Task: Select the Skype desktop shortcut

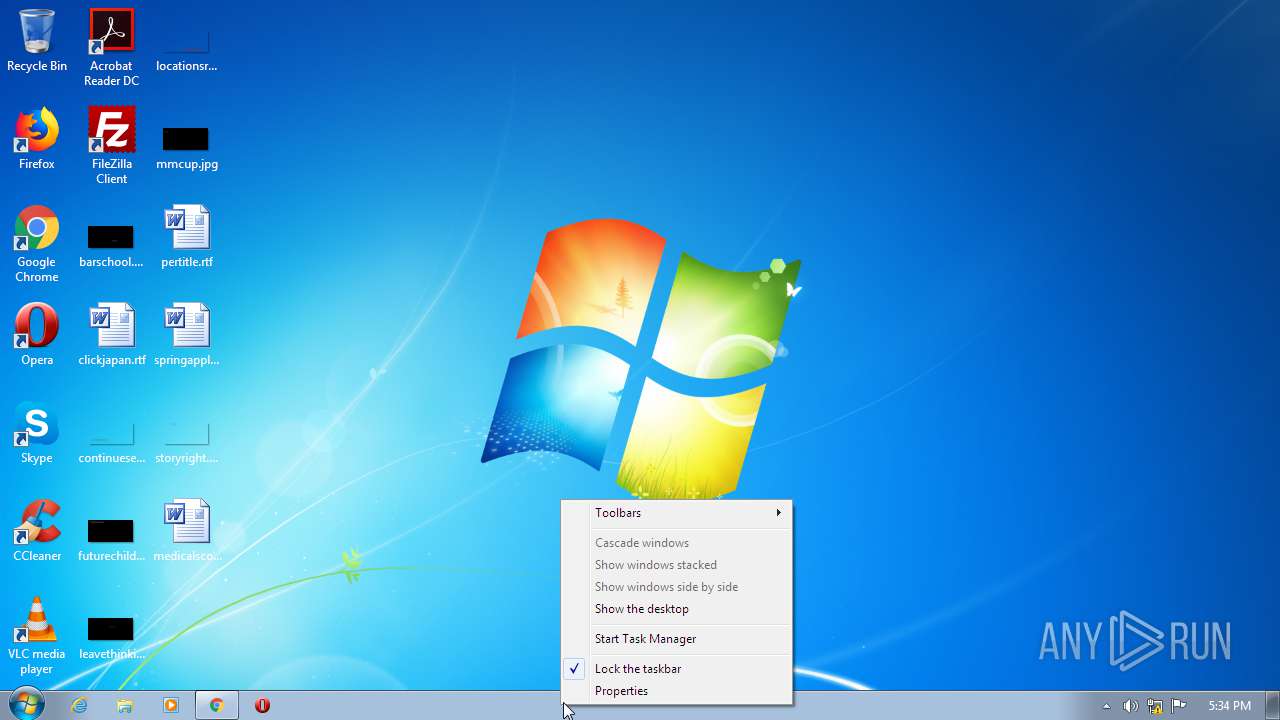Action: 37,433
